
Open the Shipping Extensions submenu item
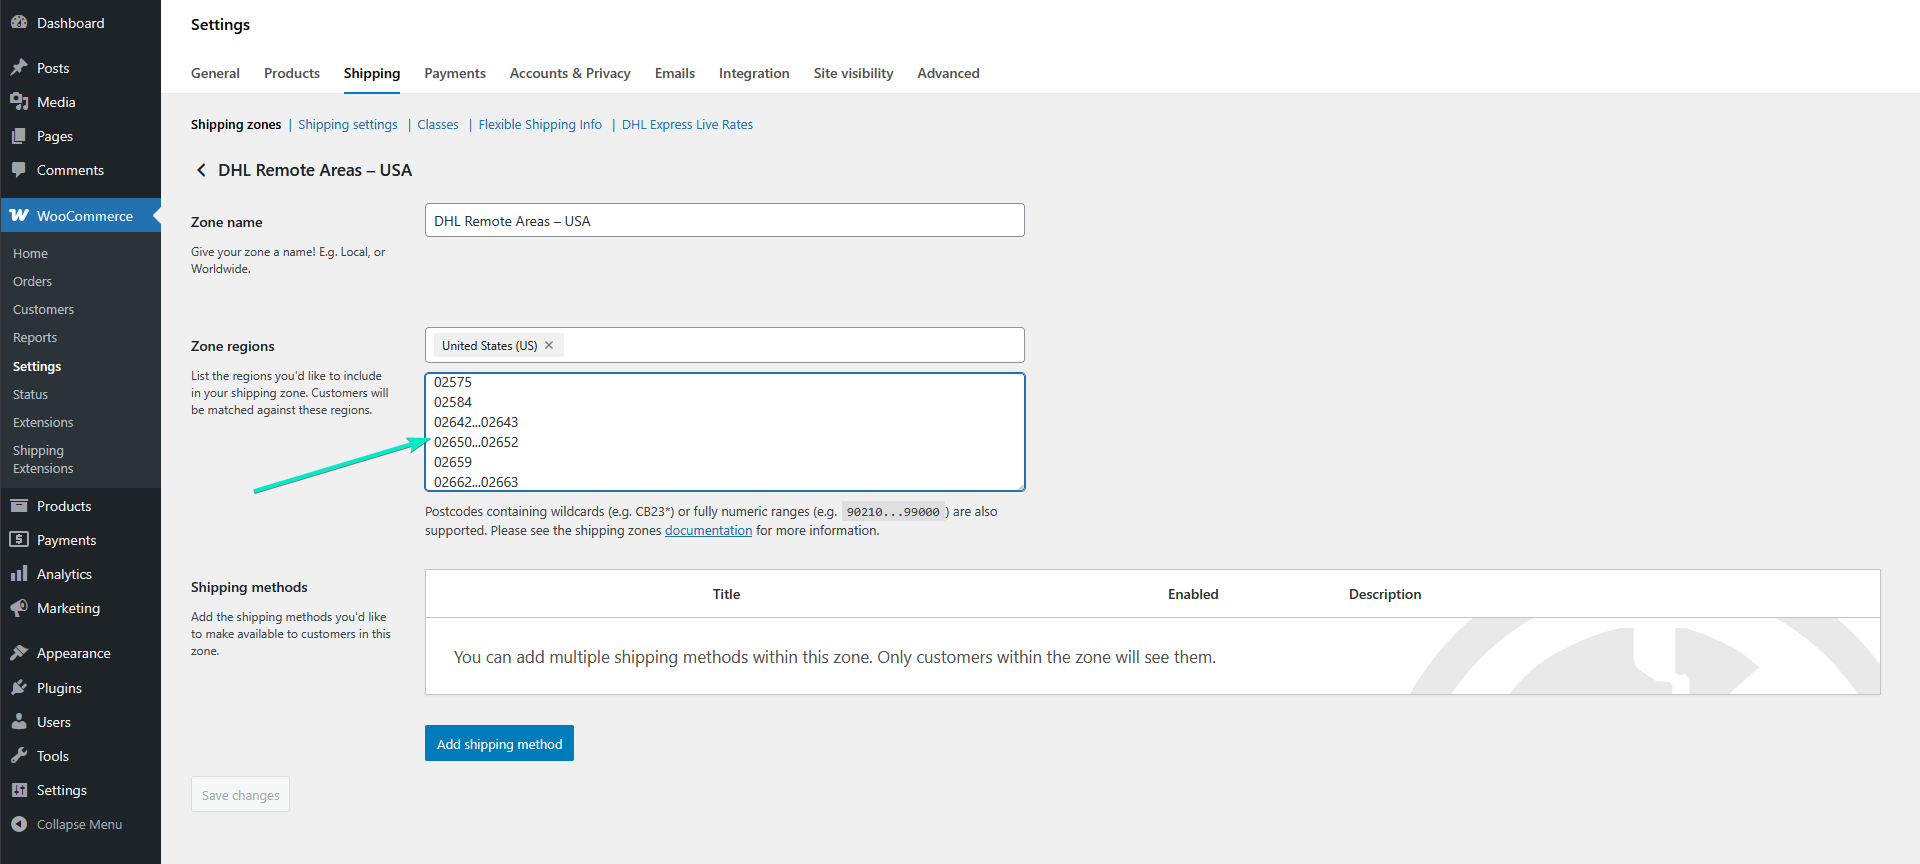coord(43,459)
